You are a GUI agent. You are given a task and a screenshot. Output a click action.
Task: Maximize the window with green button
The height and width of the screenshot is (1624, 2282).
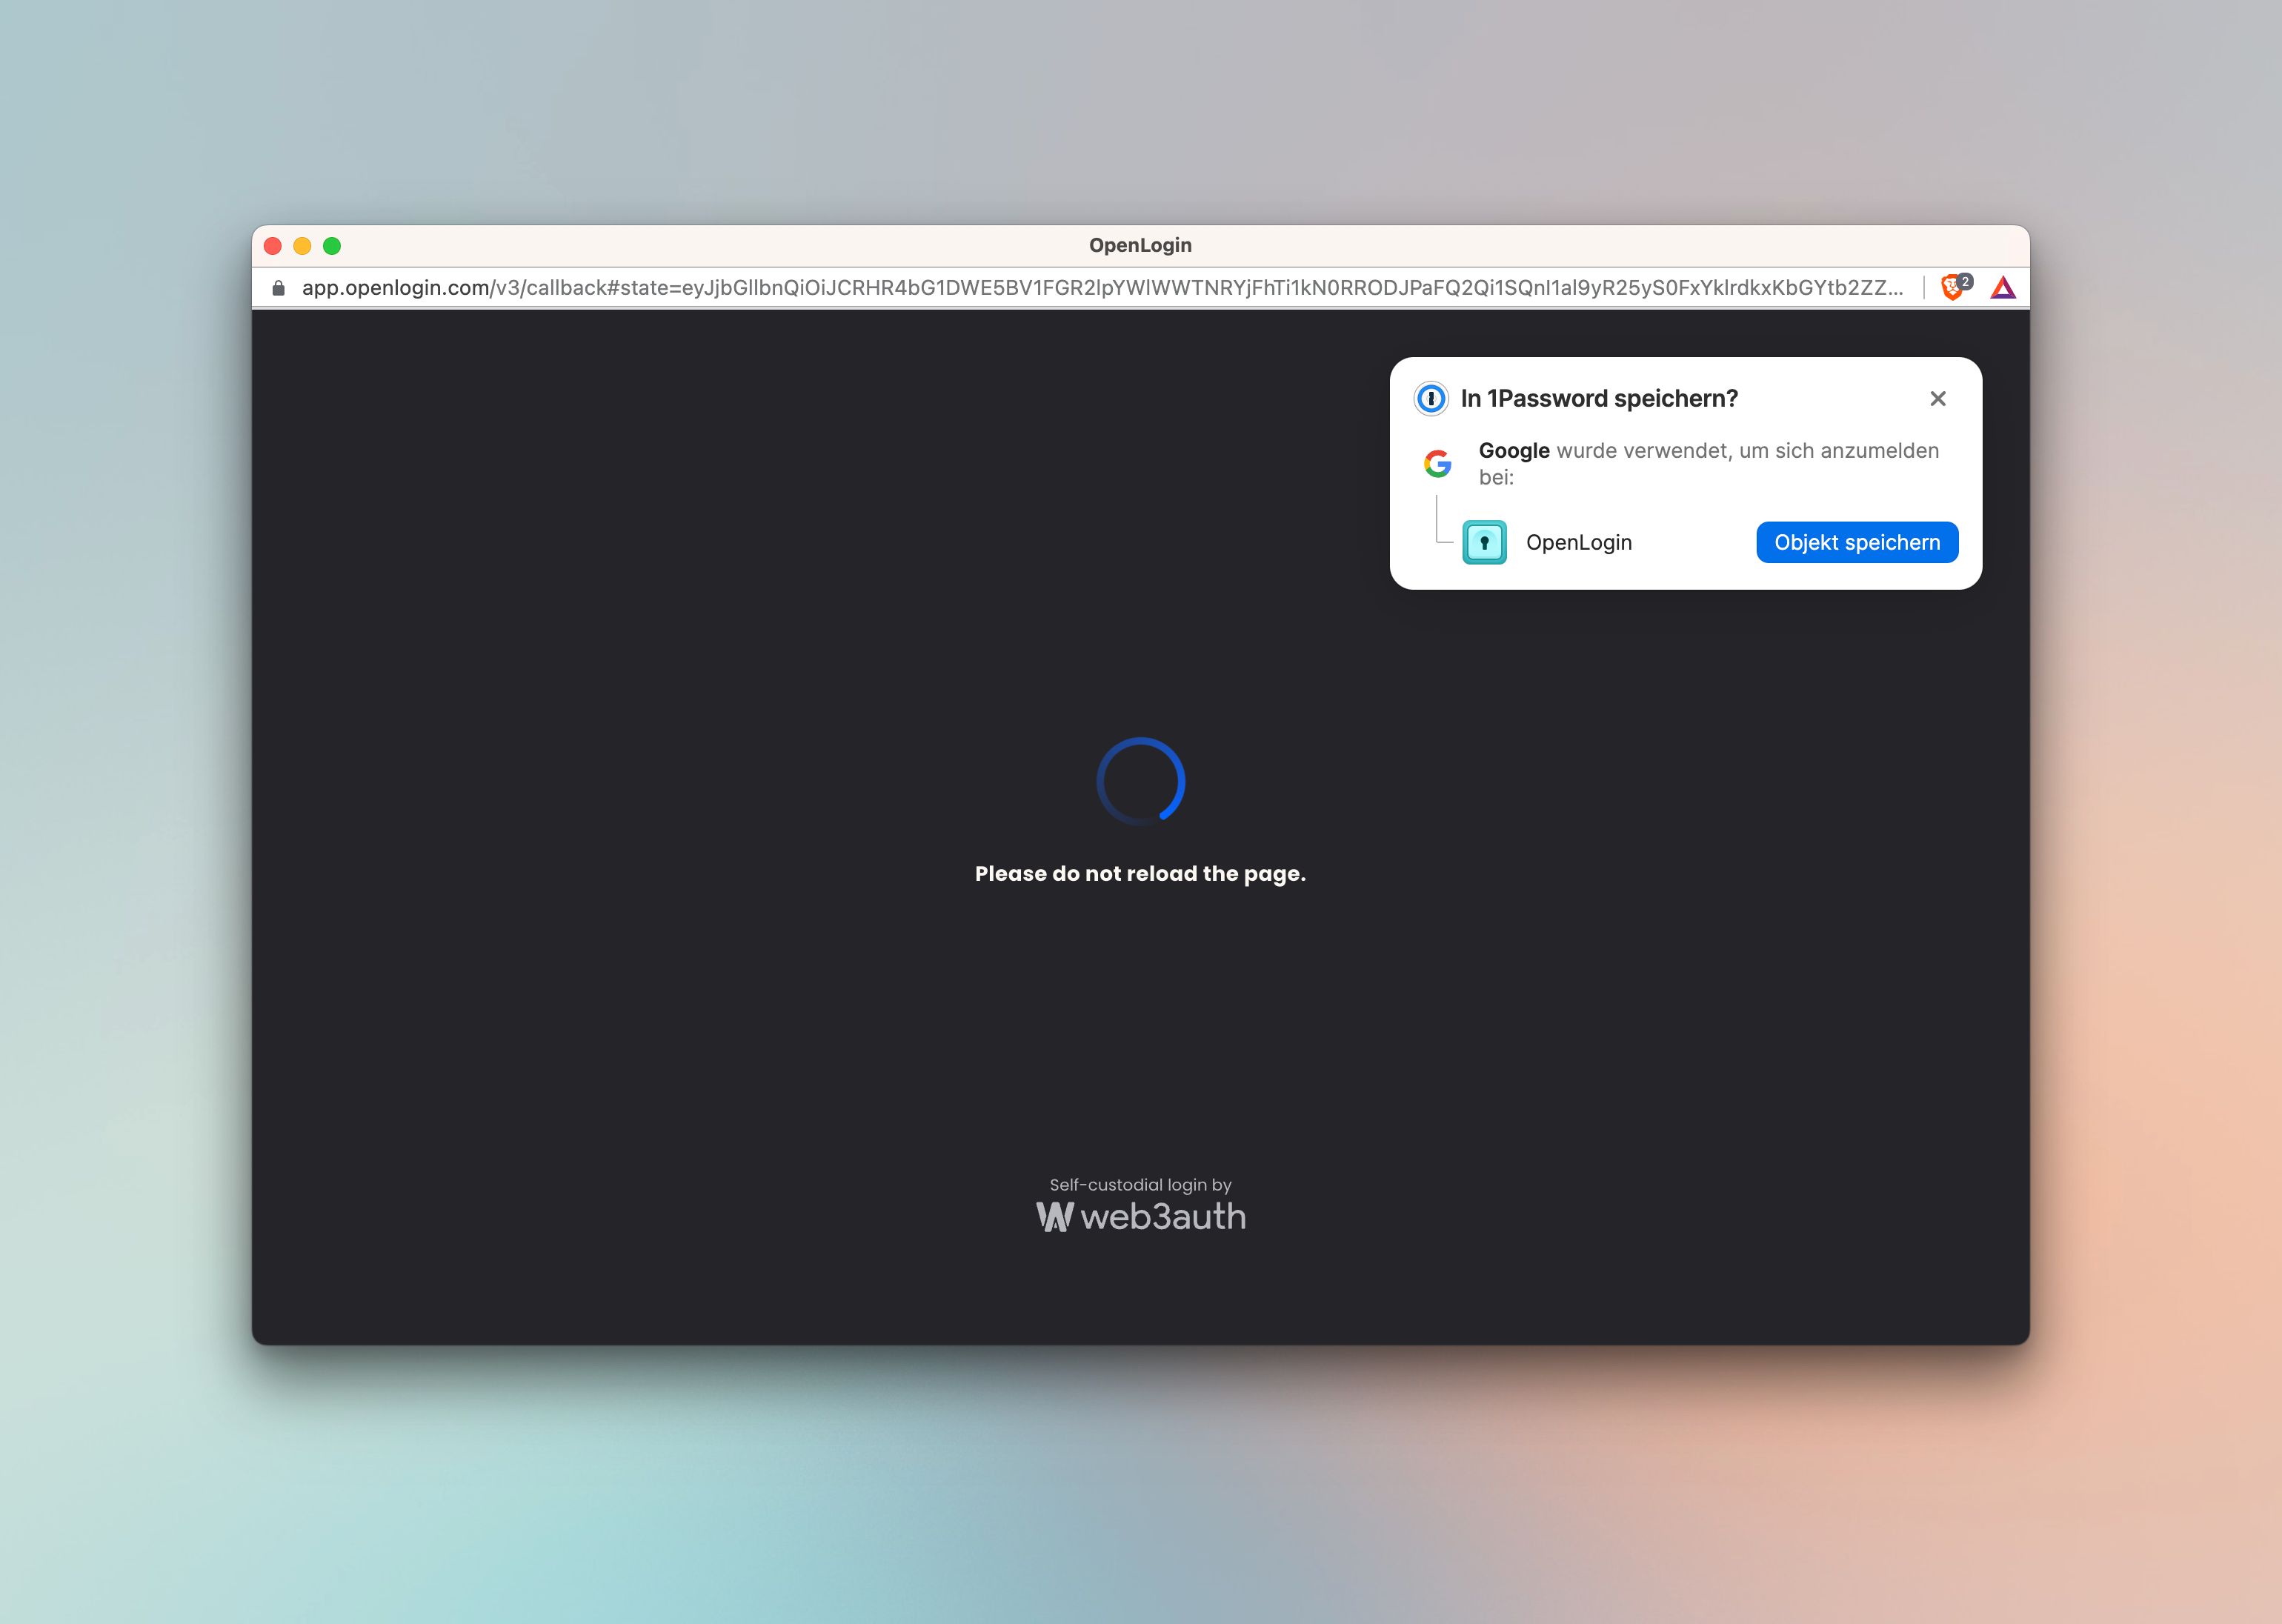point(332,246)
